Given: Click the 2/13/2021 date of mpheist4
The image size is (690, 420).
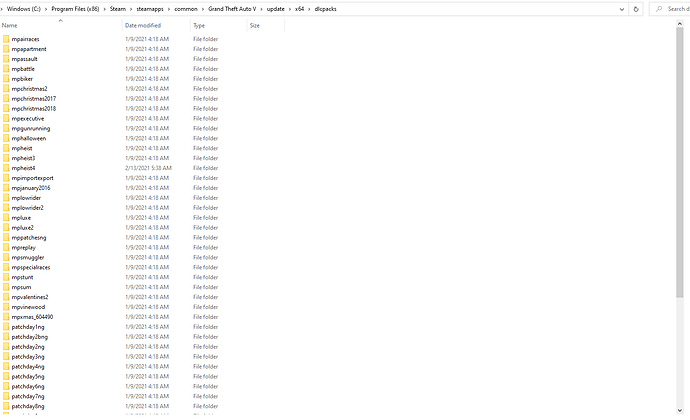Looking at the screenshot, I should (x=148, y=168).
